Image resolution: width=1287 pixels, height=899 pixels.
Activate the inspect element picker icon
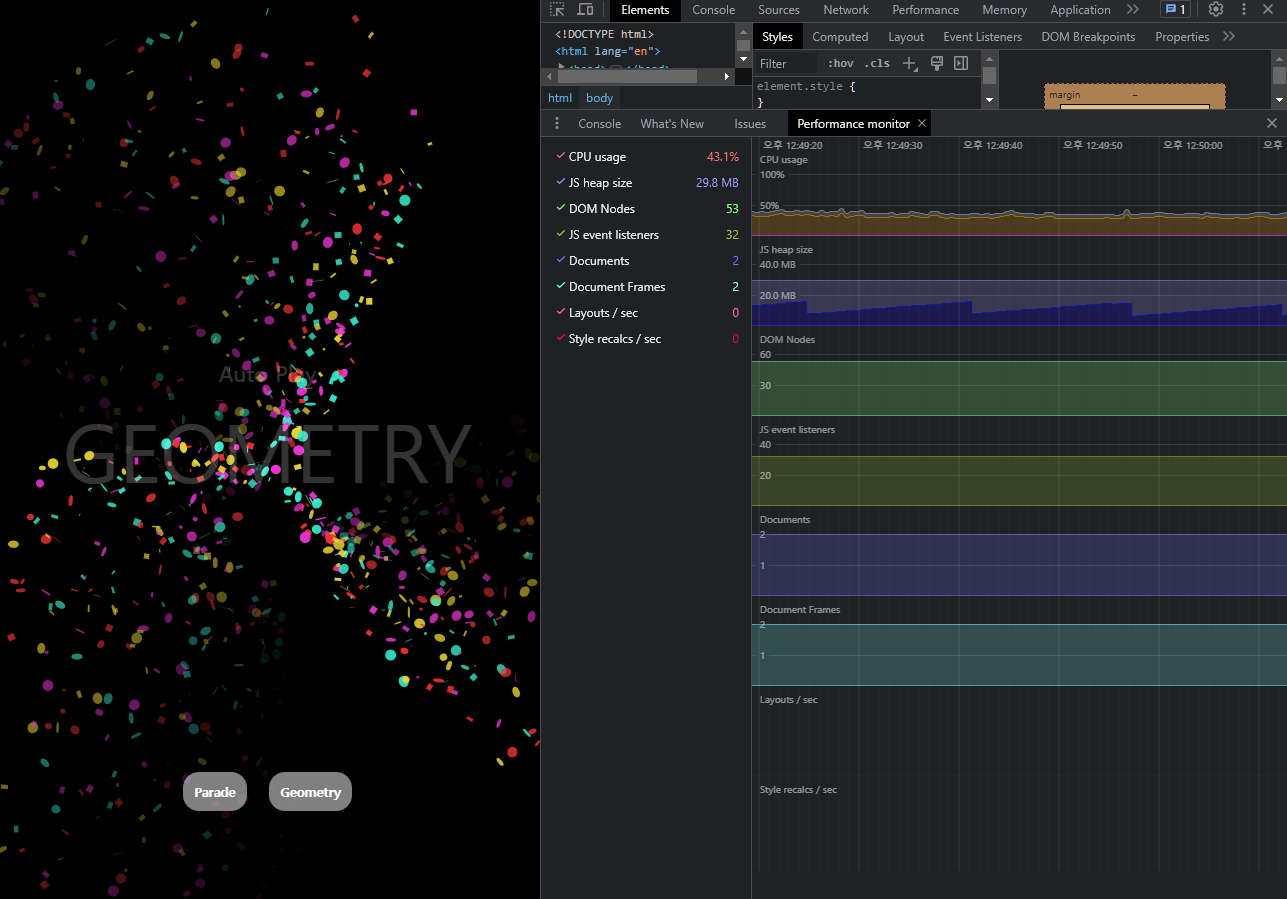(558, 10)
